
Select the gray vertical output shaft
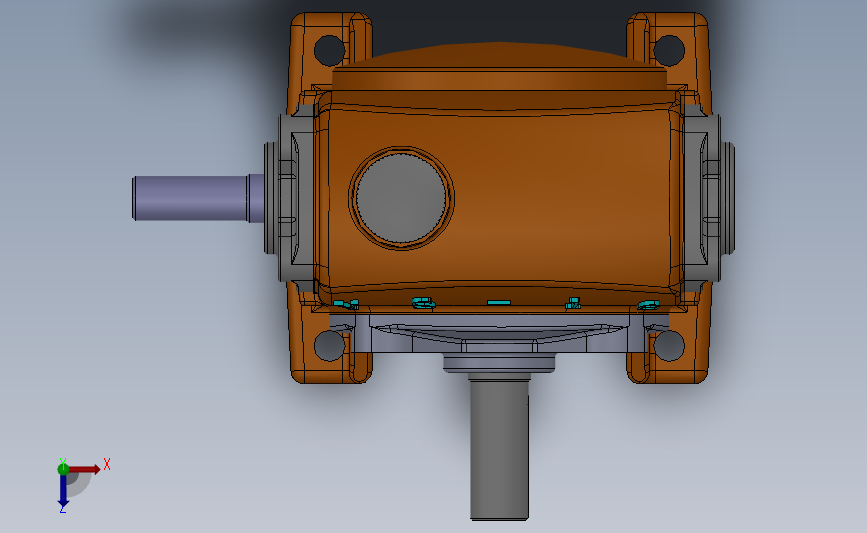coord(499,446)
